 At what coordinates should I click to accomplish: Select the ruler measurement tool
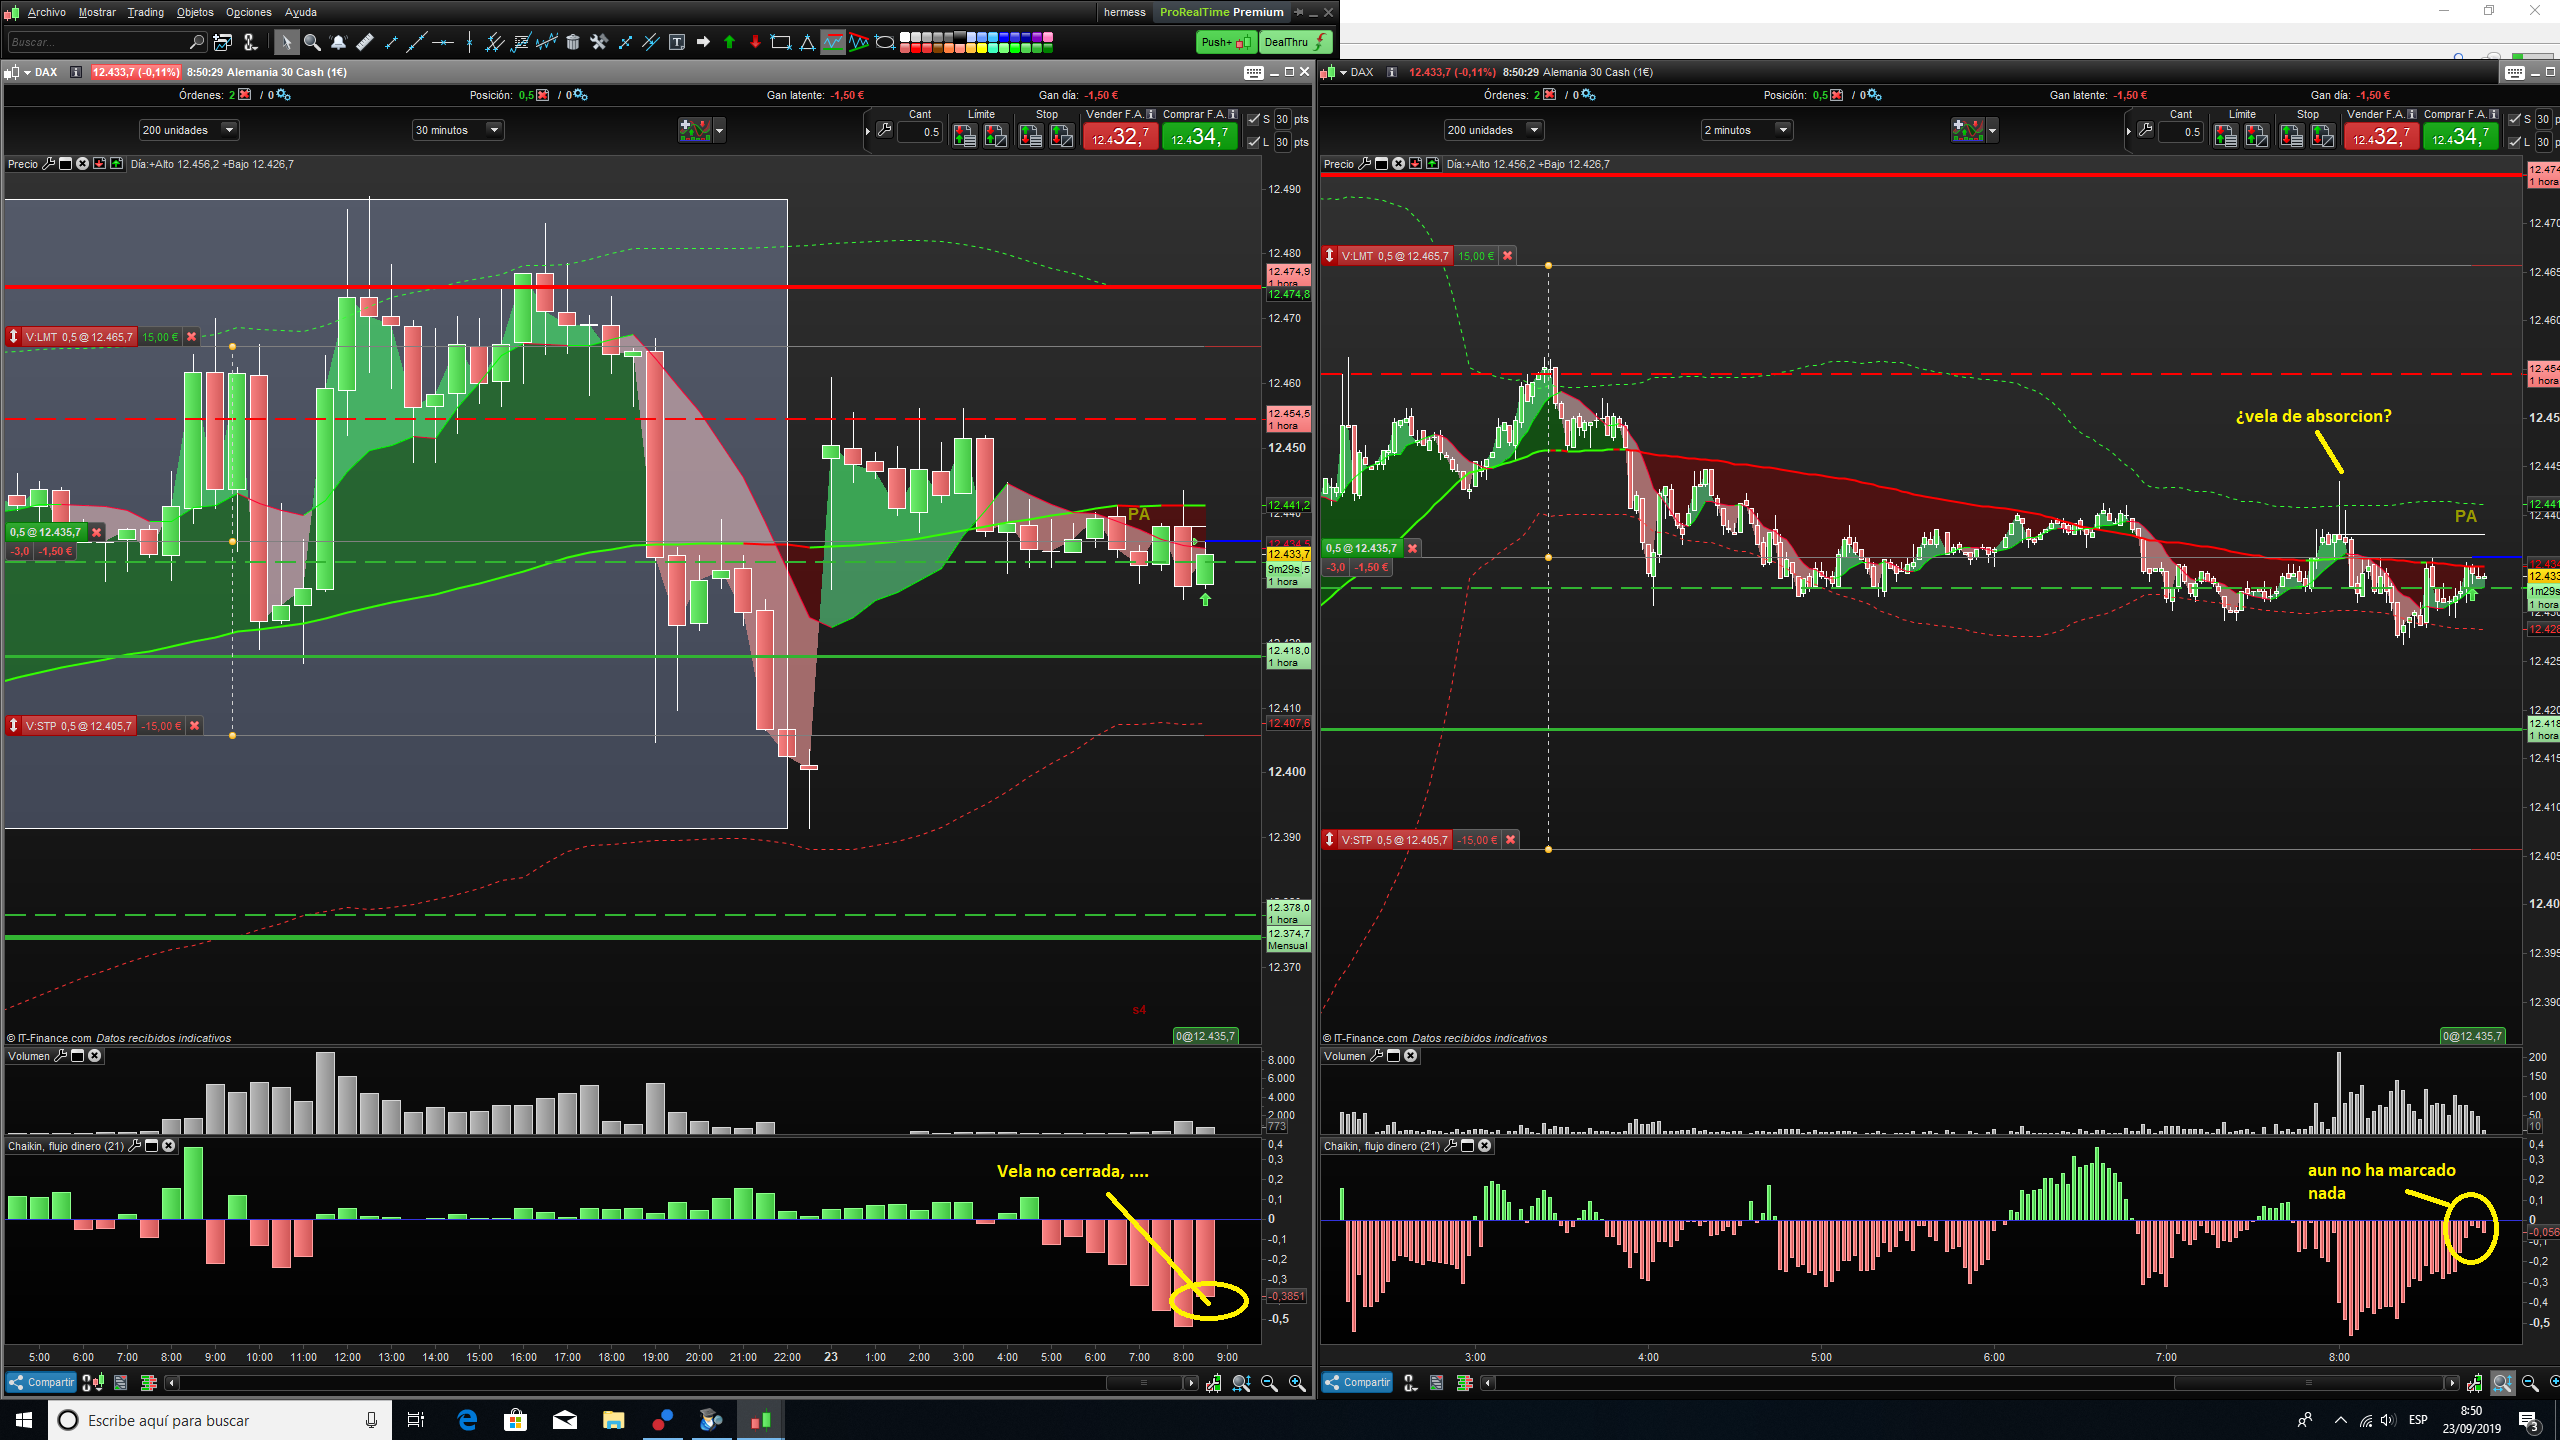tap(365, 42)
